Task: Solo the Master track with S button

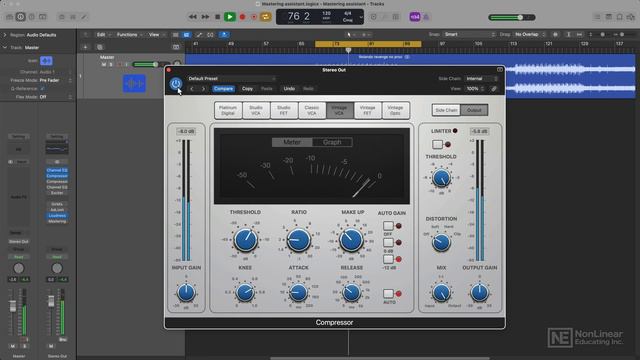Action: pos(111,64)
